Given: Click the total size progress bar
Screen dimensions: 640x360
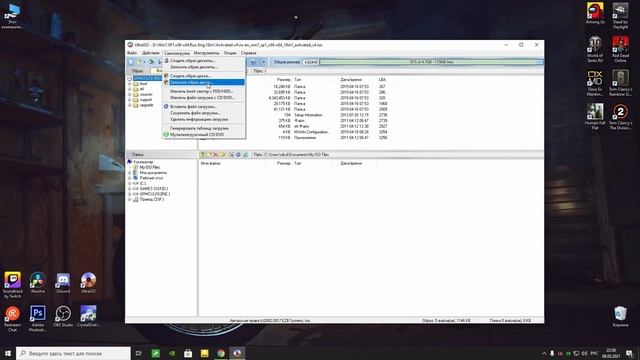Looking at the screenshot, I should tap(431, 62).
